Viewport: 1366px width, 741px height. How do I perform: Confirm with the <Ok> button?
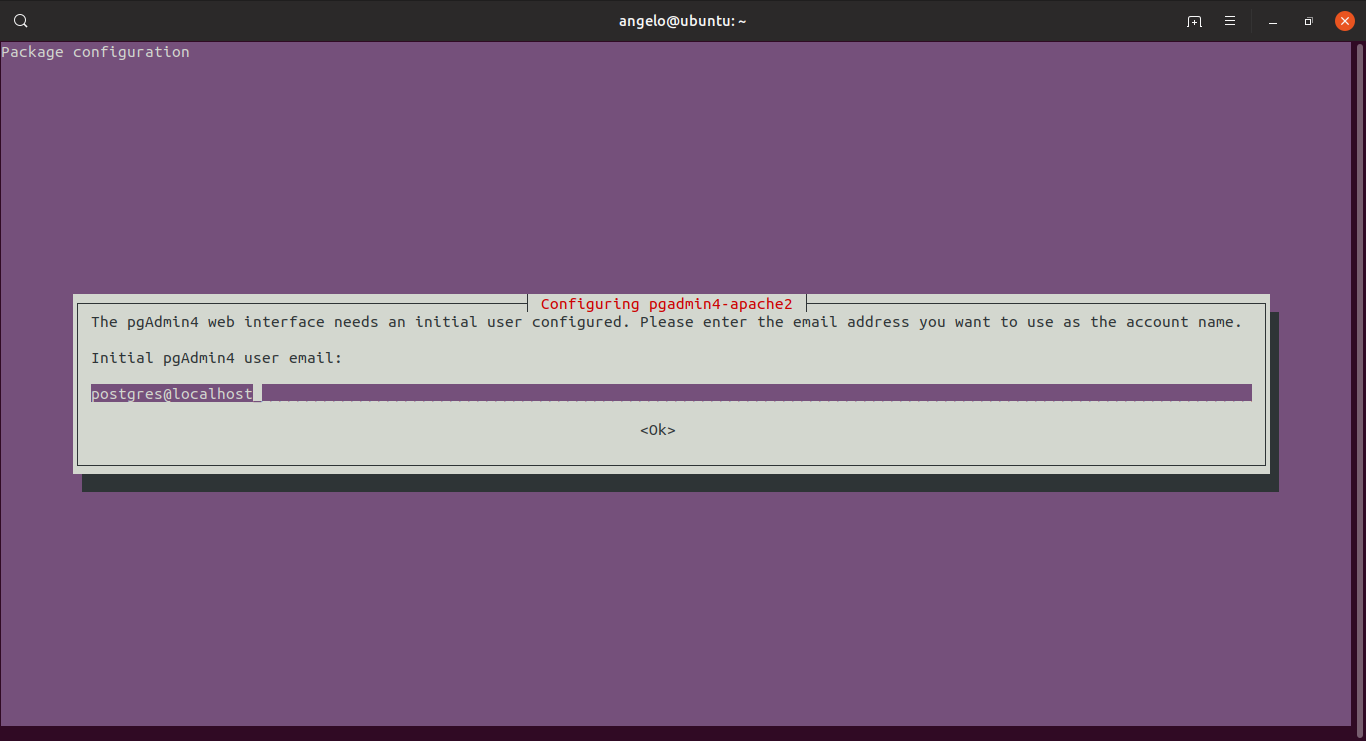(658, 430)
